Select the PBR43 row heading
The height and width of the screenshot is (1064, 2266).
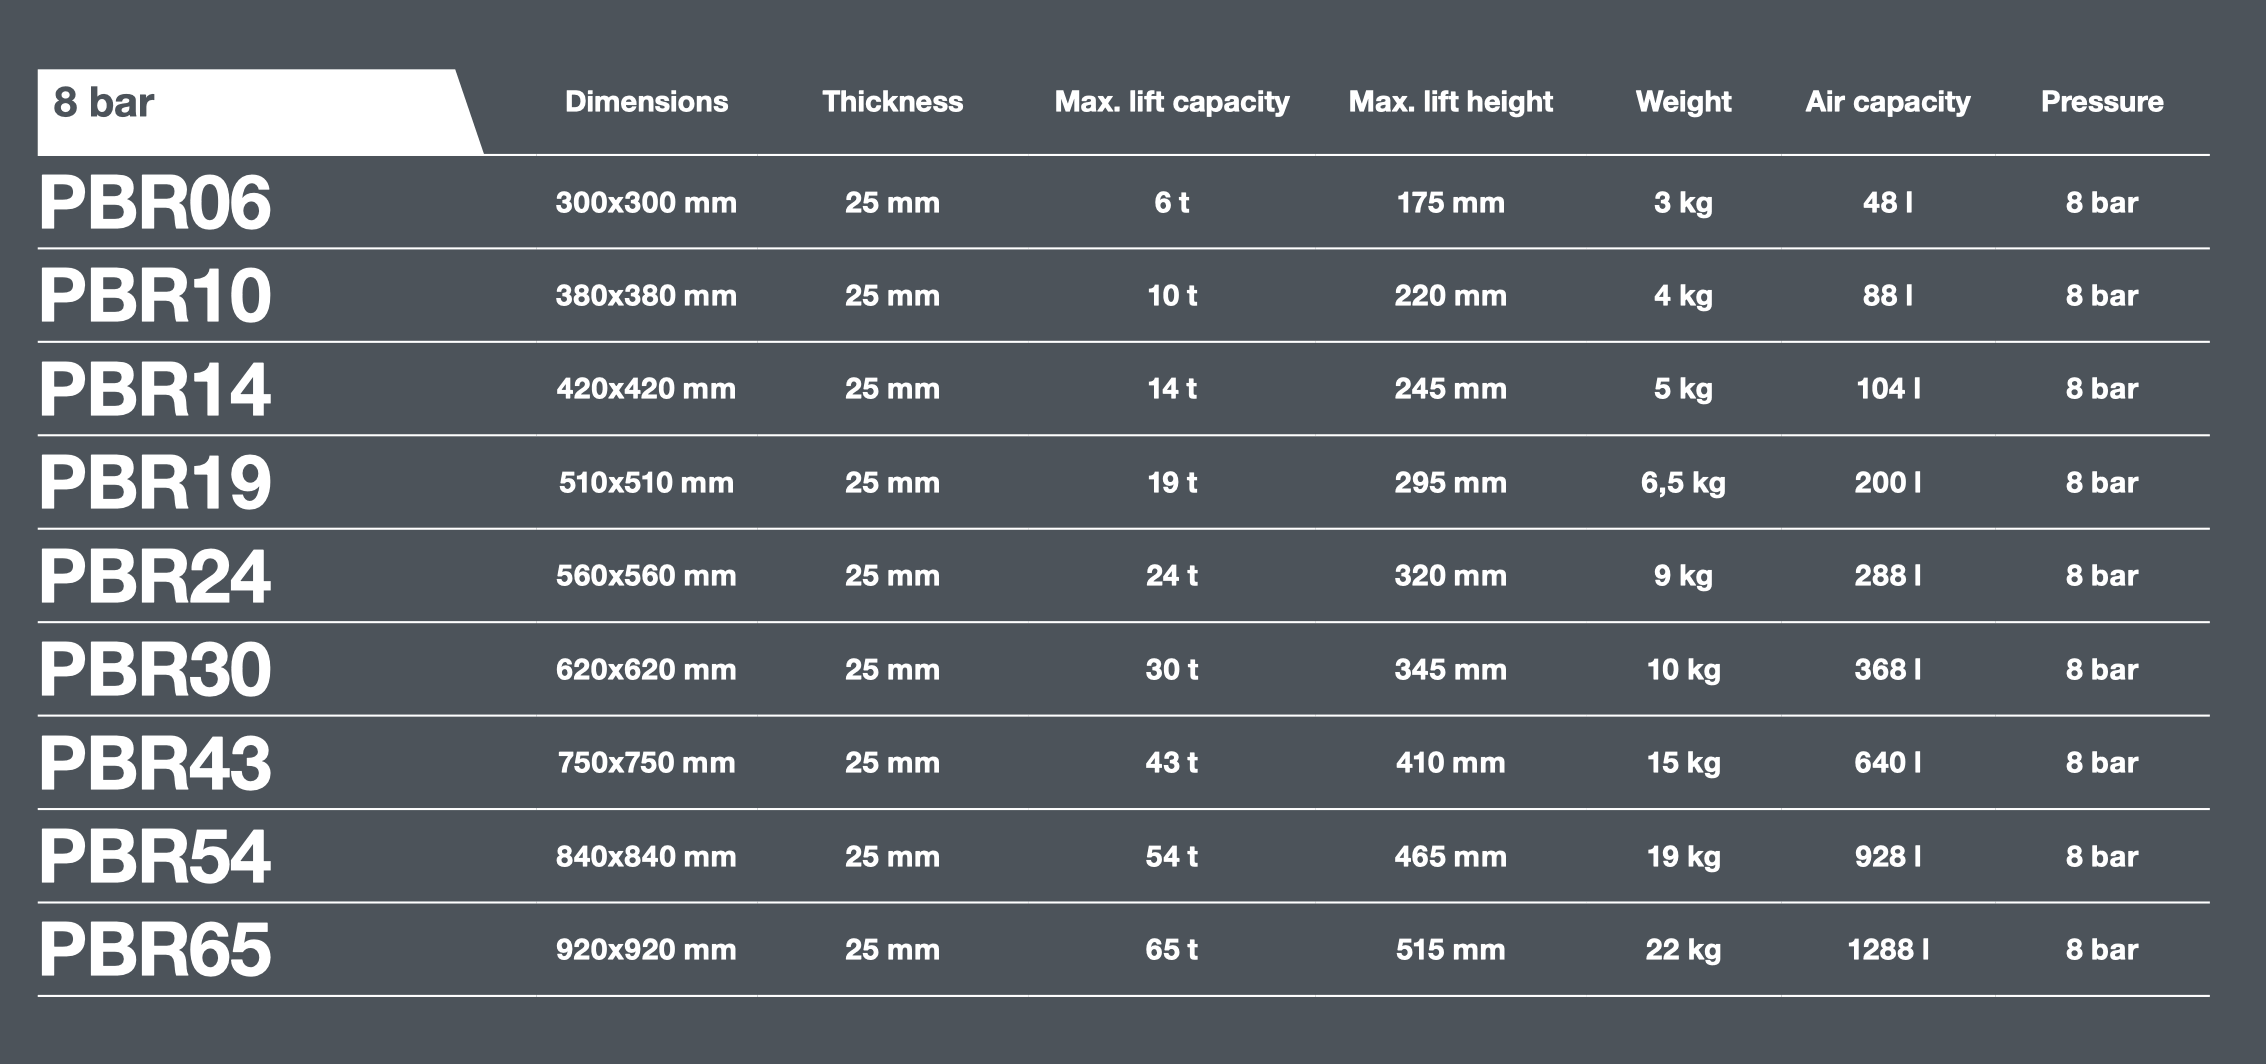click(x=155, y=763)
